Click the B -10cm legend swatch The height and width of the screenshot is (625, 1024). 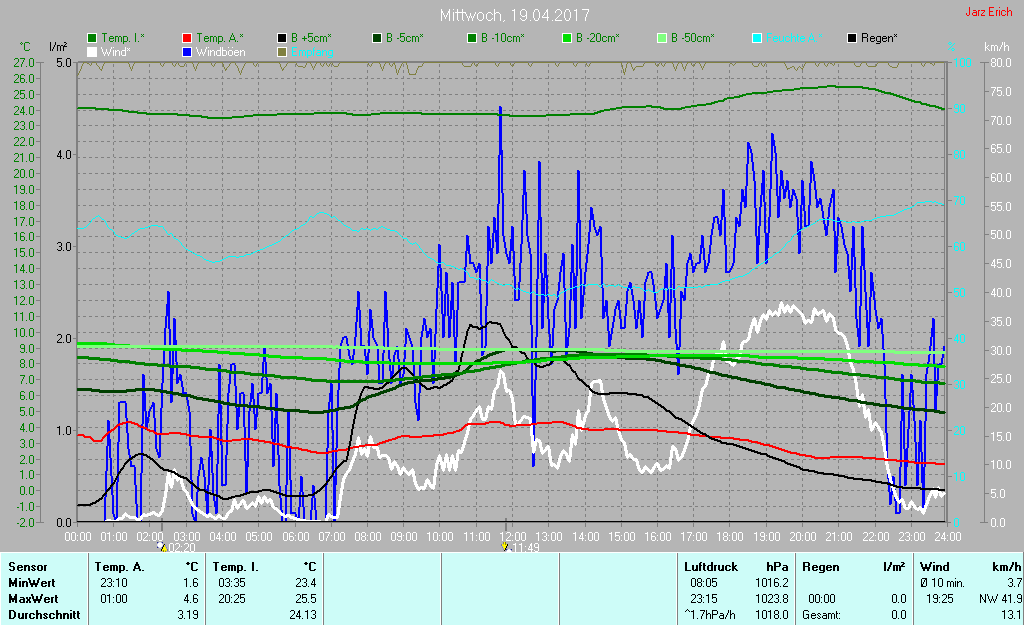(472, 38)
